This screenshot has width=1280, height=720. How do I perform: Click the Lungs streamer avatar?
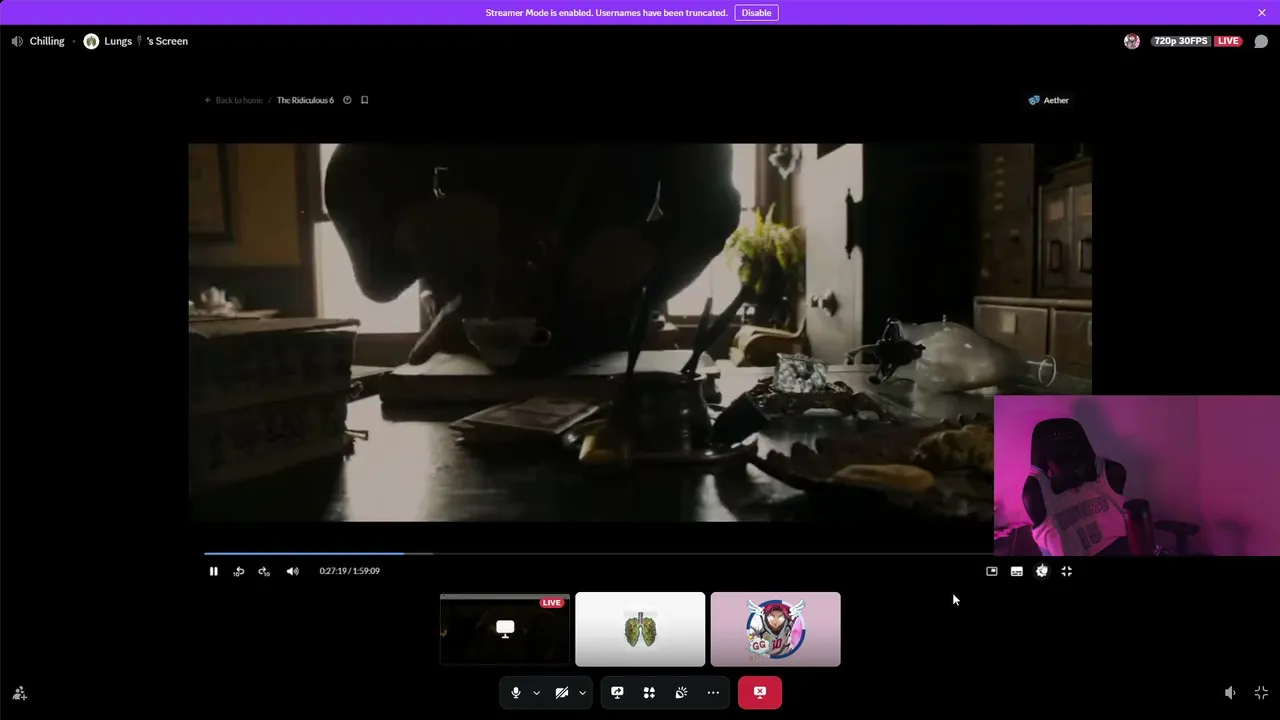pos(91,41)
